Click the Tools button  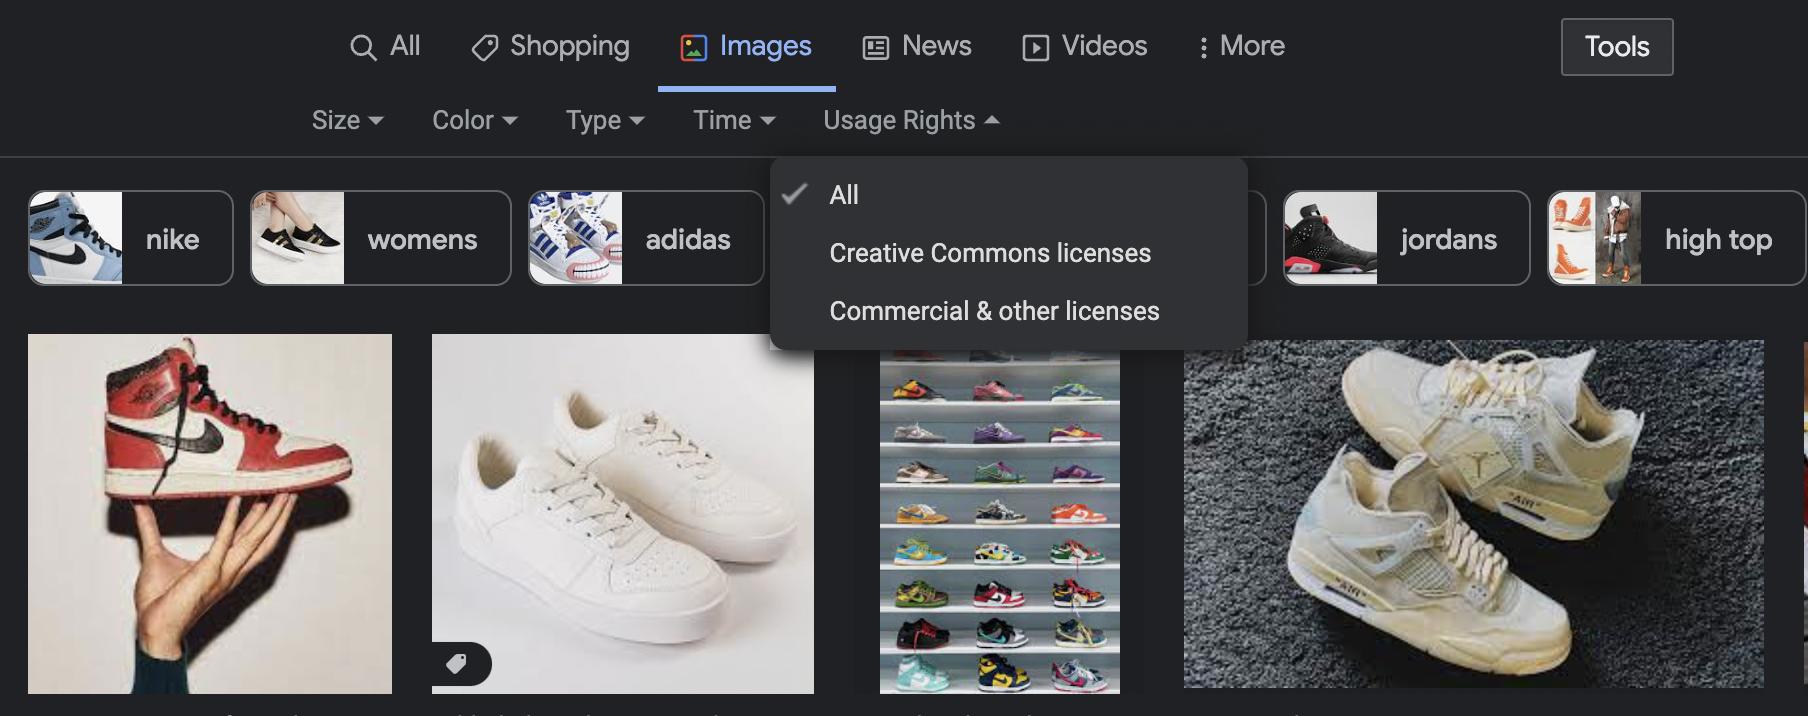[x=1617, y=47]
